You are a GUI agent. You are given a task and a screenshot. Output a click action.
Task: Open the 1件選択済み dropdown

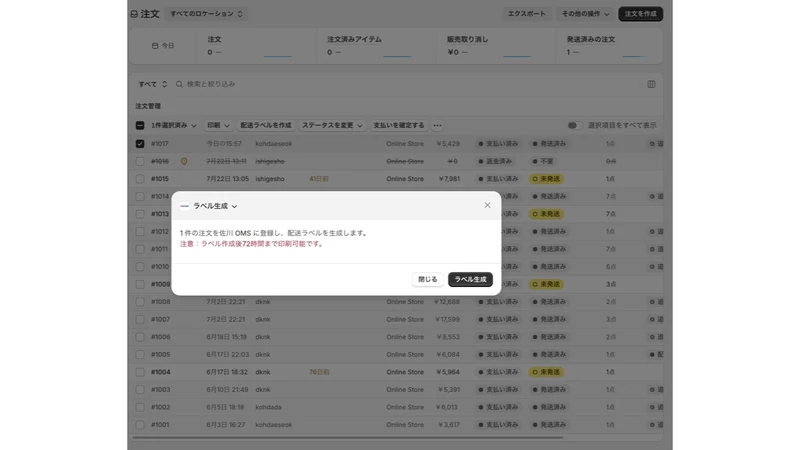pyautogui.click(x=173, y=126)
